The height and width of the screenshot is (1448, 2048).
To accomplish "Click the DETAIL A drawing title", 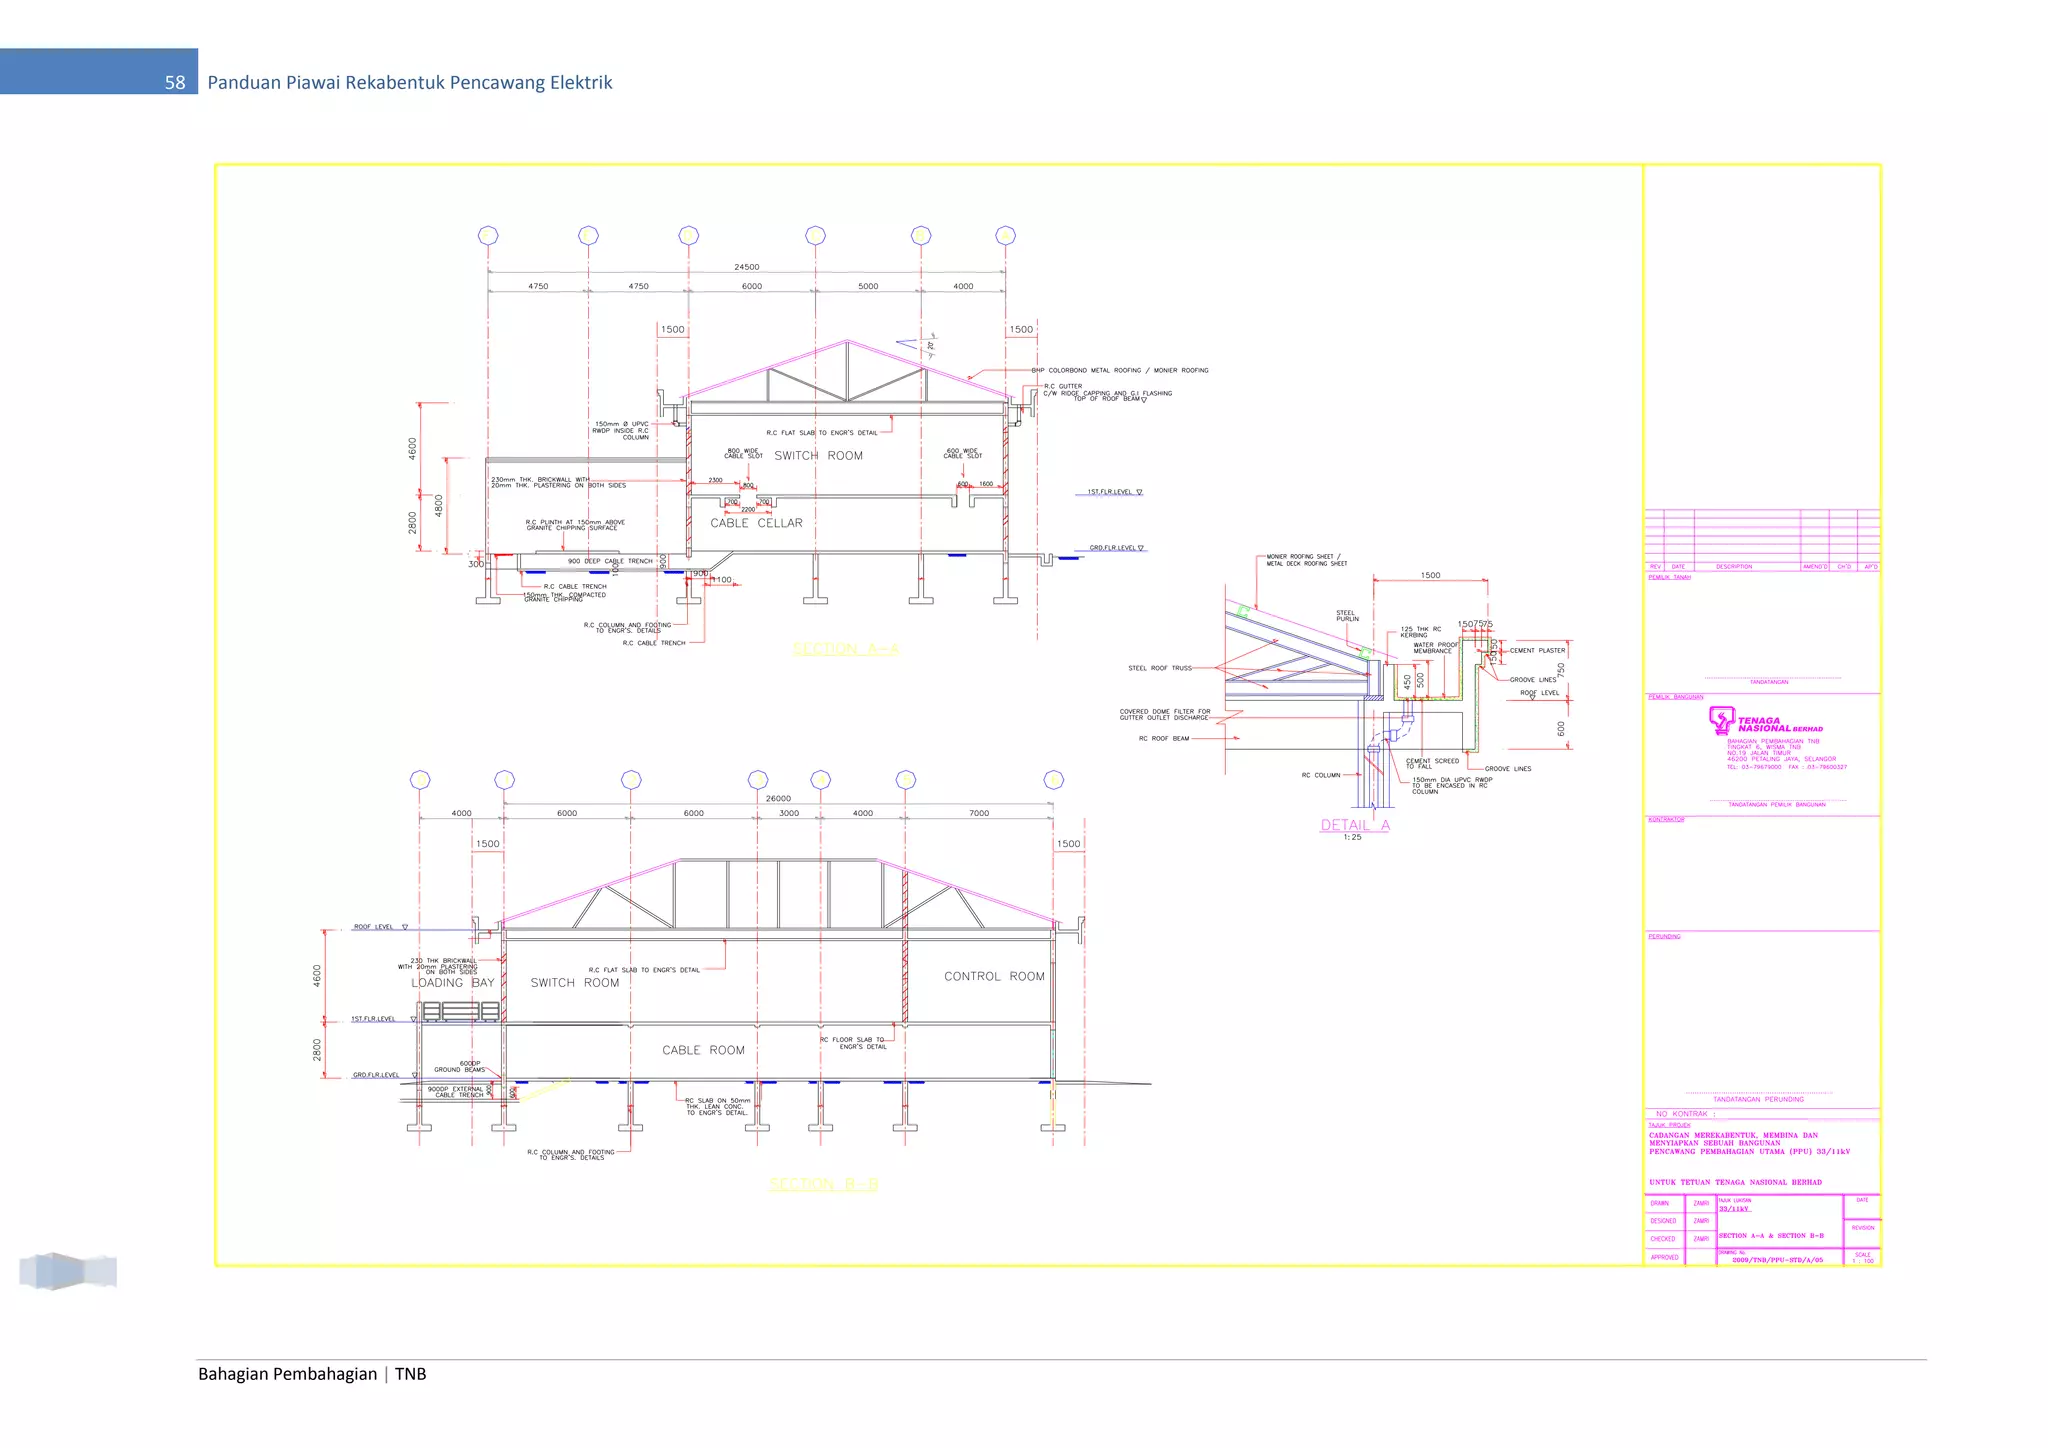I will 1355,825.
